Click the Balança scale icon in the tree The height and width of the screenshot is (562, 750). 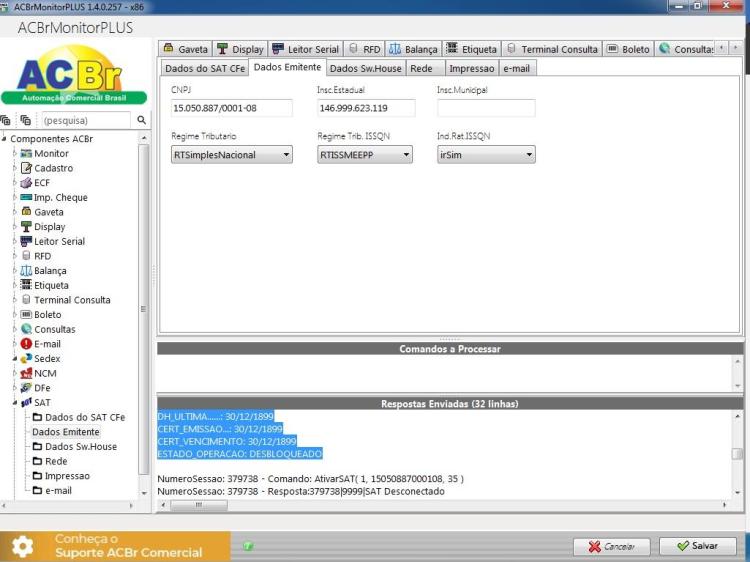(x=26, y=271)
